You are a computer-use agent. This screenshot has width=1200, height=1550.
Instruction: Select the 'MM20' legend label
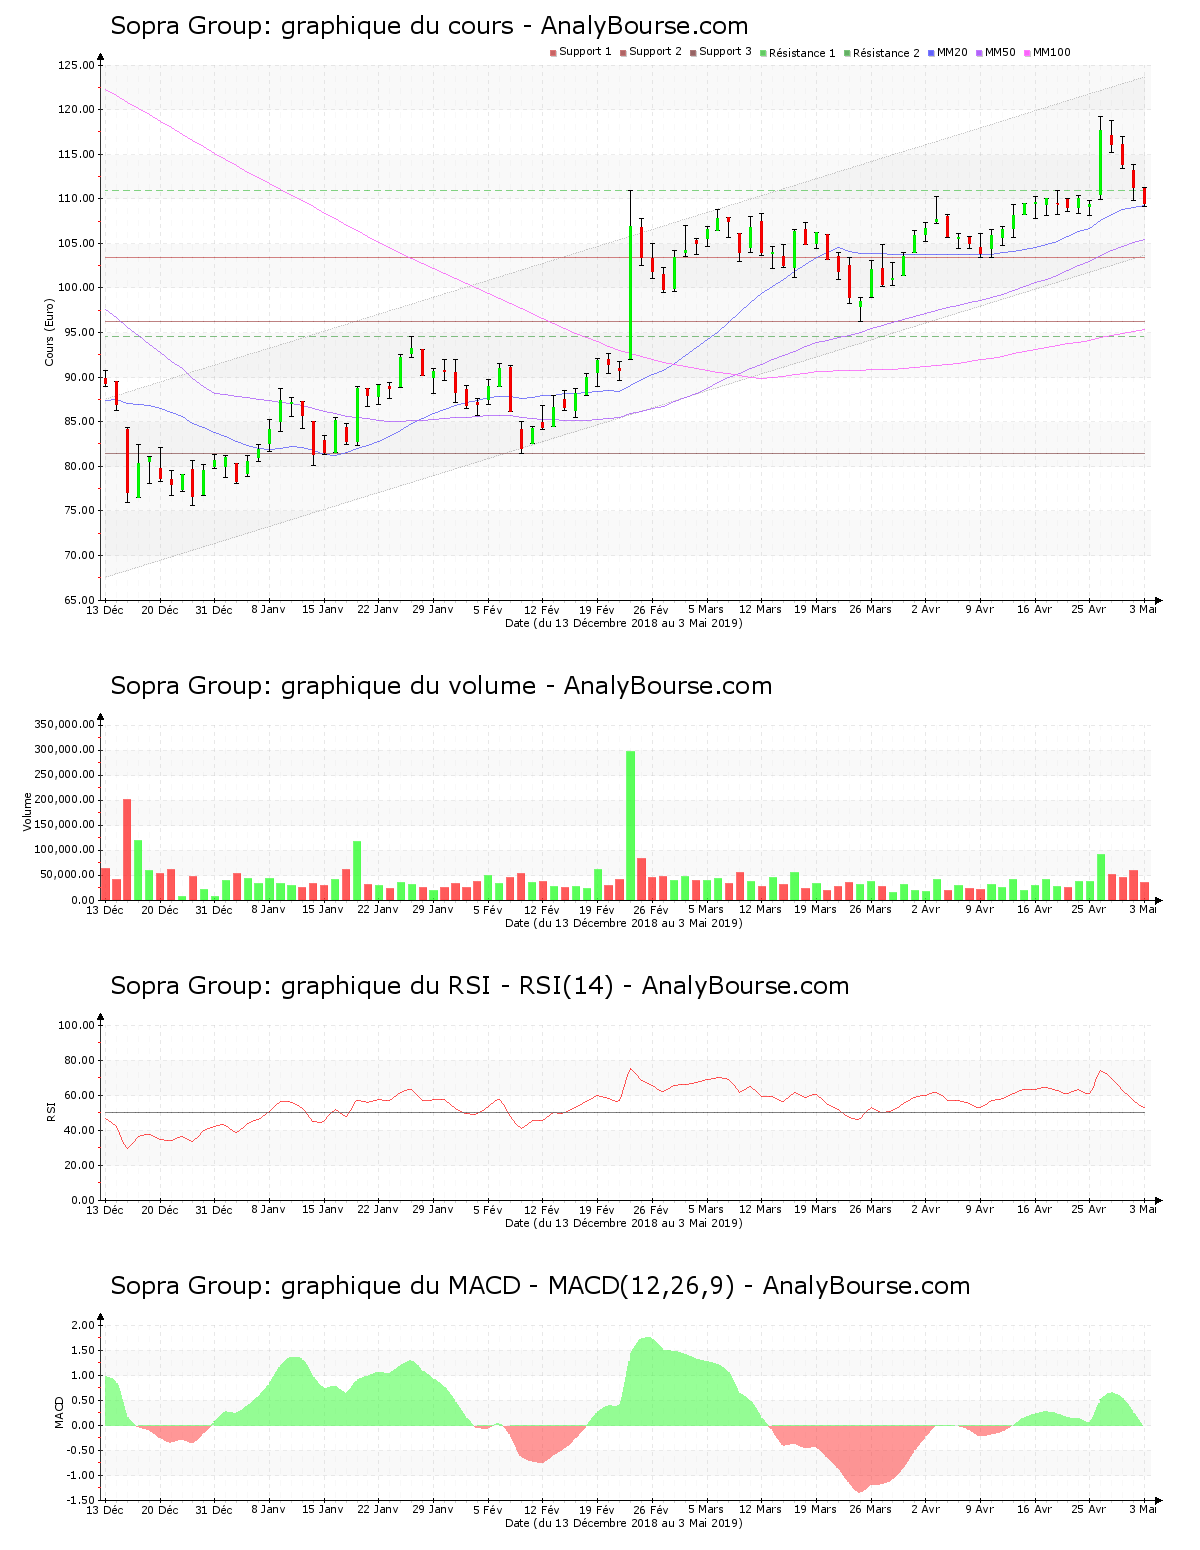click(x=952, y=52)
